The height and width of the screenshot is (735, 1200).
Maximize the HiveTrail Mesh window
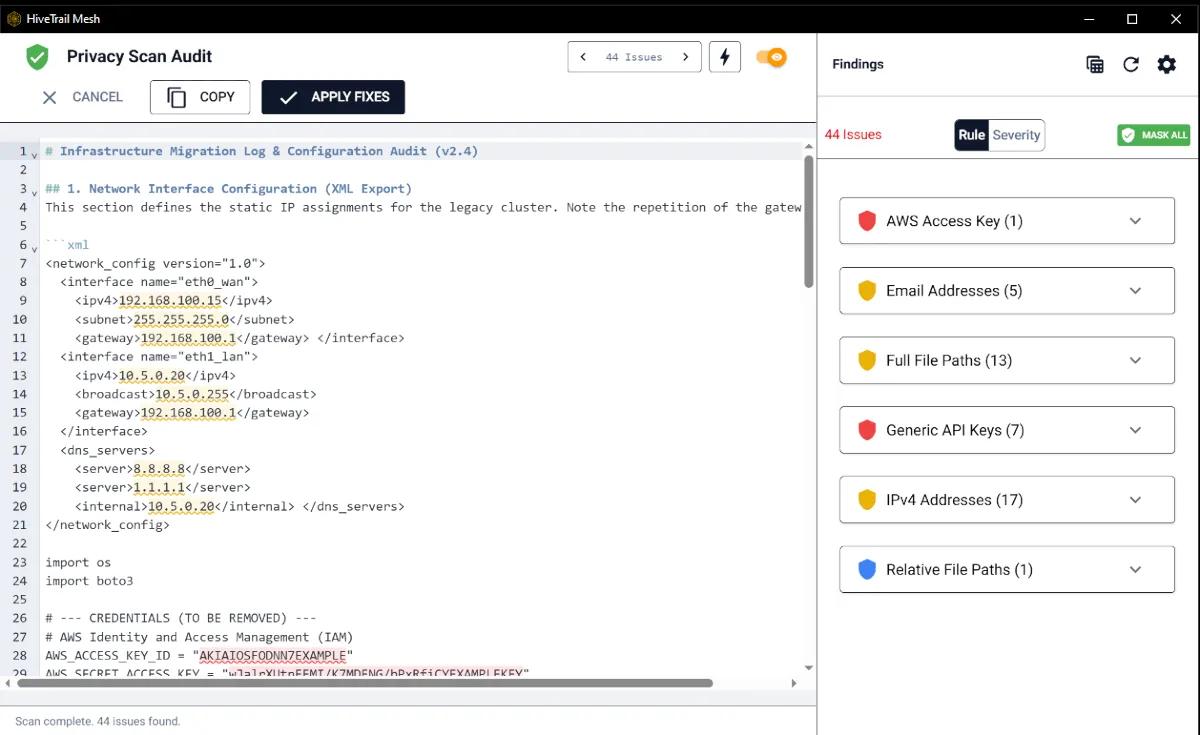click(x=1132, y=18)
